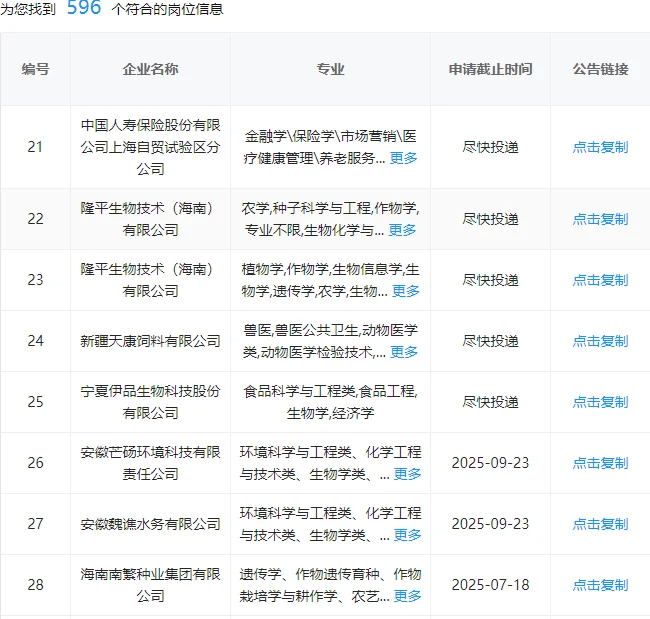Show more majors for 海南南繁种业集团
Viewport: 650px width, 619px height.
407,596
